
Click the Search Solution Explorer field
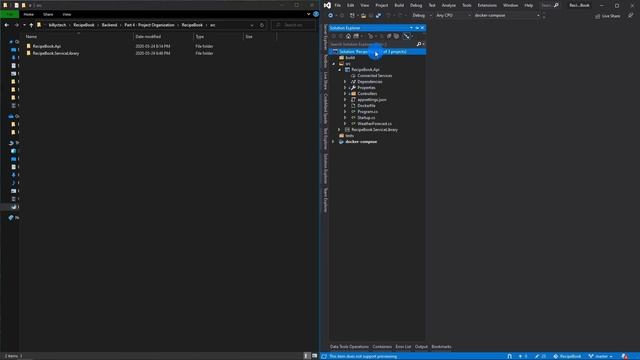tap(372, 44)
